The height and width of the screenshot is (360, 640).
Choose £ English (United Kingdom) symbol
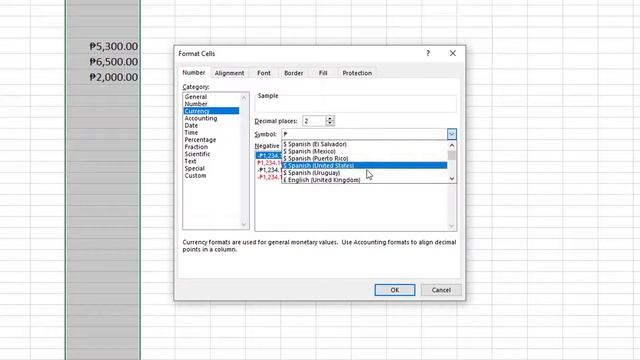tap(364, 180)
